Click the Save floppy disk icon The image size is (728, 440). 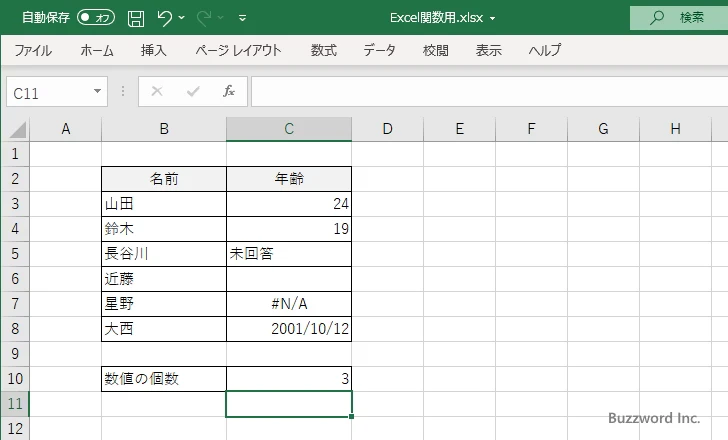pyautogui.click(x=136, y=18)
